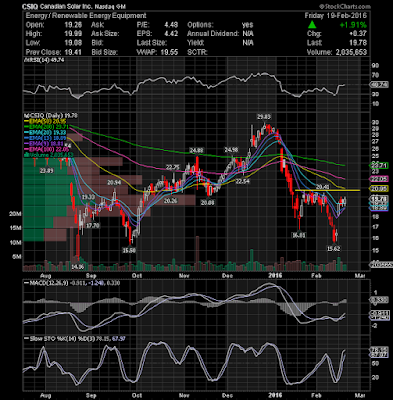Click the 29.83 peak price label
Viewport: 393px width, 400px height.
pyautogui.click(x=264, y=117)
